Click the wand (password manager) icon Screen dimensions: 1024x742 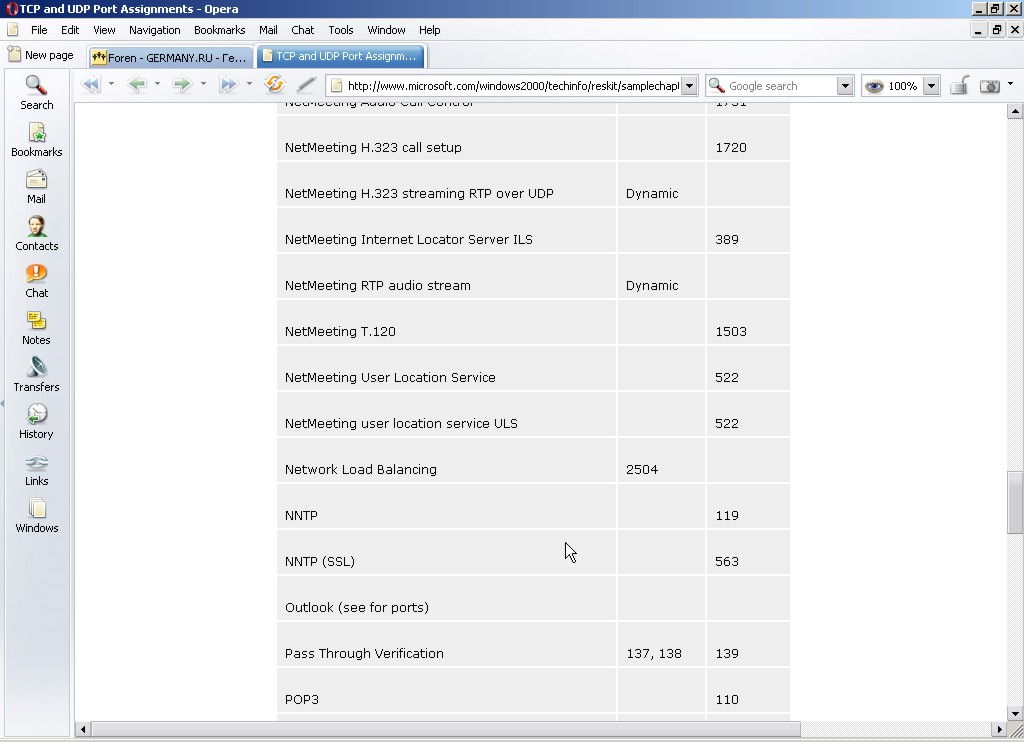coord(306,84)
